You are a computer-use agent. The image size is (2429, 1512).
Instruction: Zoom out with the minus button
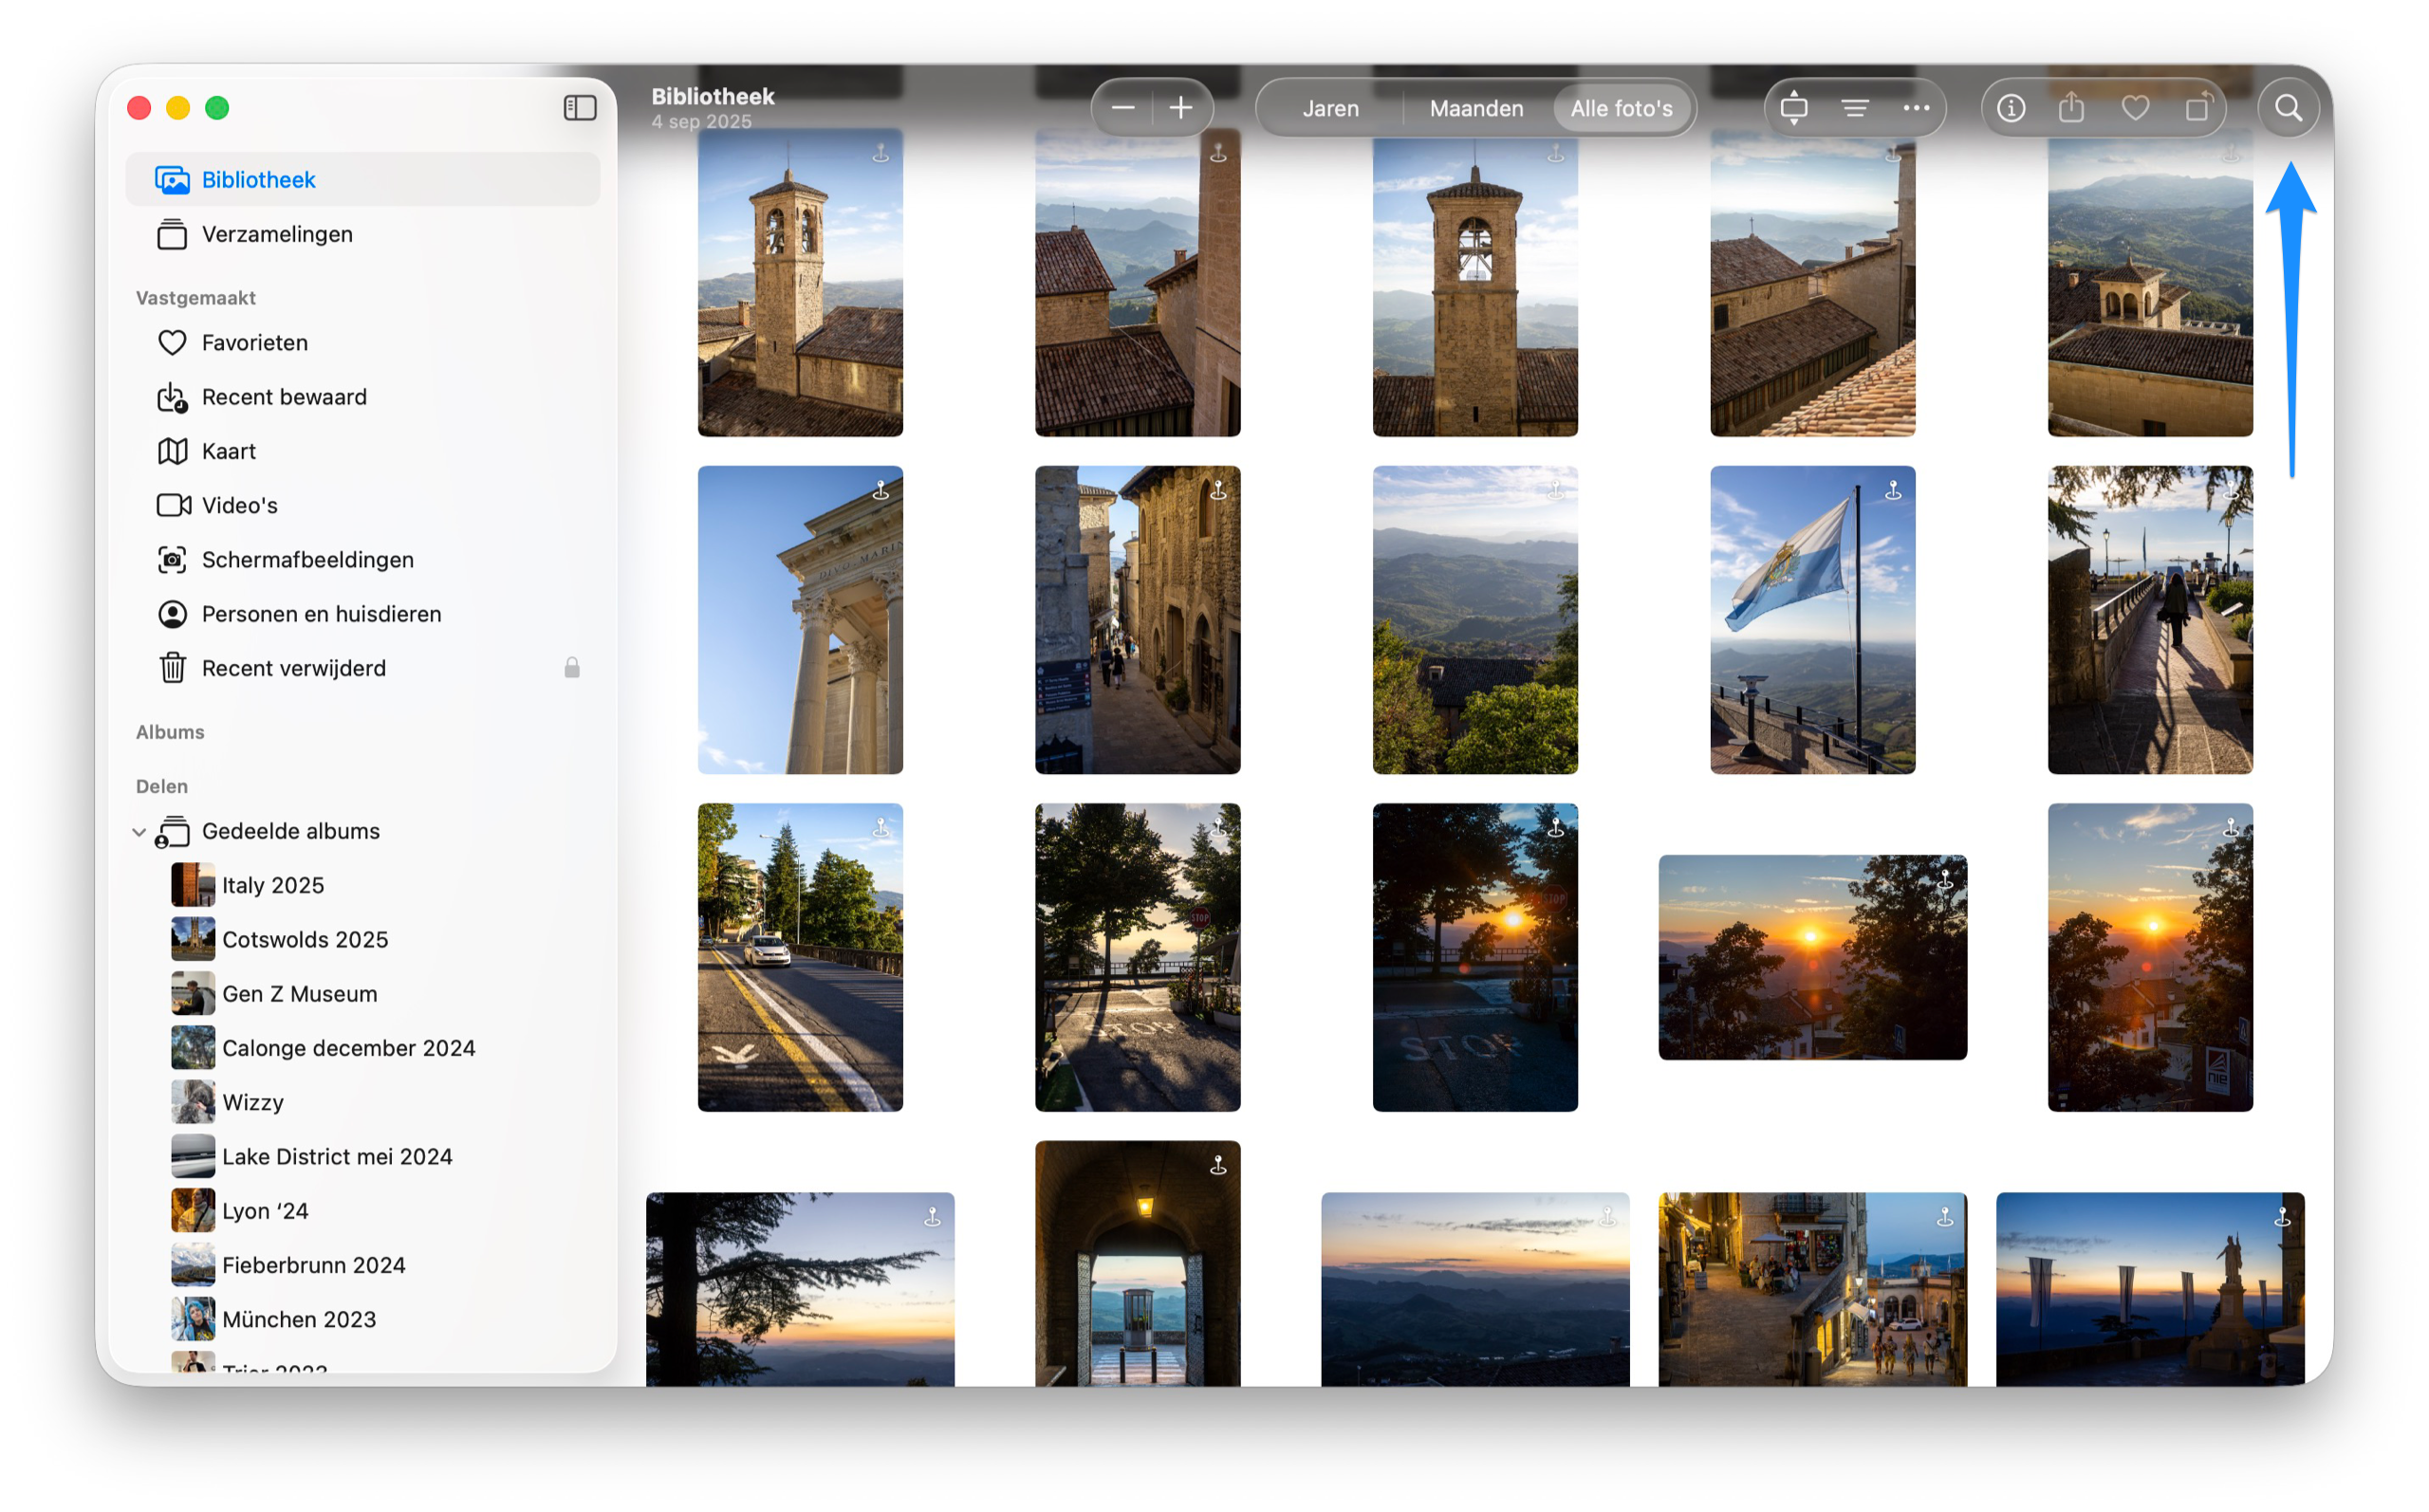pyautogui.click(x=1123, y=108)
